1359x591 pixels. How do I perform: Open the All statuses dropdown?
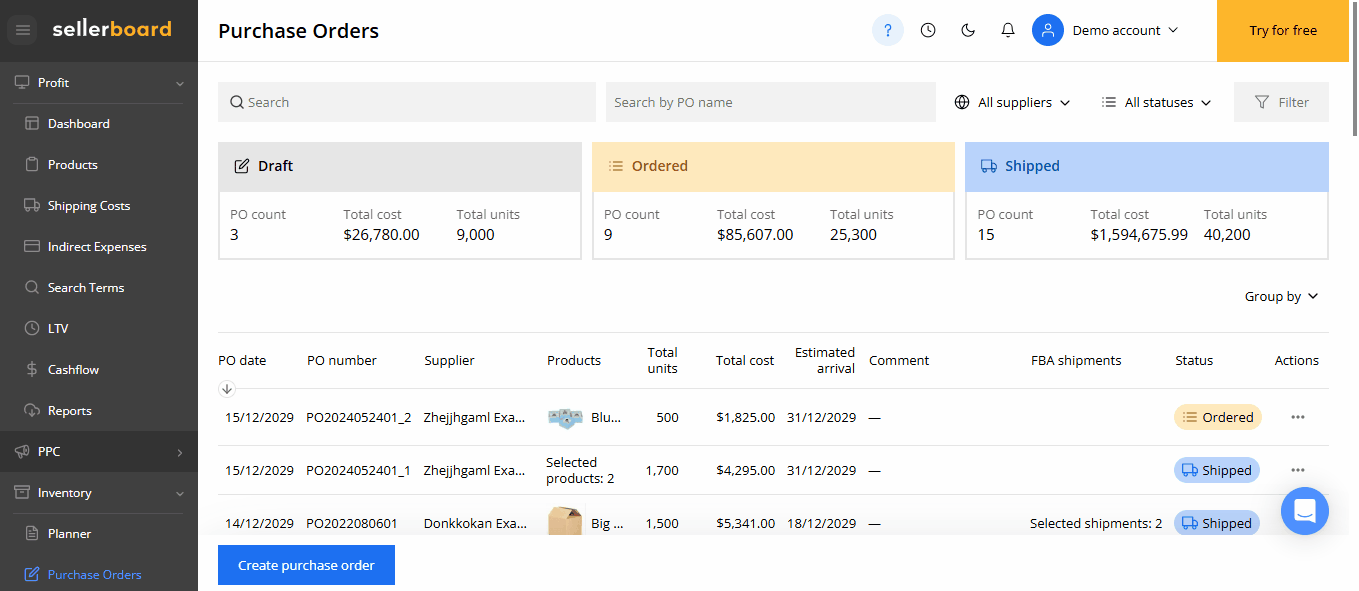tap(1156, 102)
